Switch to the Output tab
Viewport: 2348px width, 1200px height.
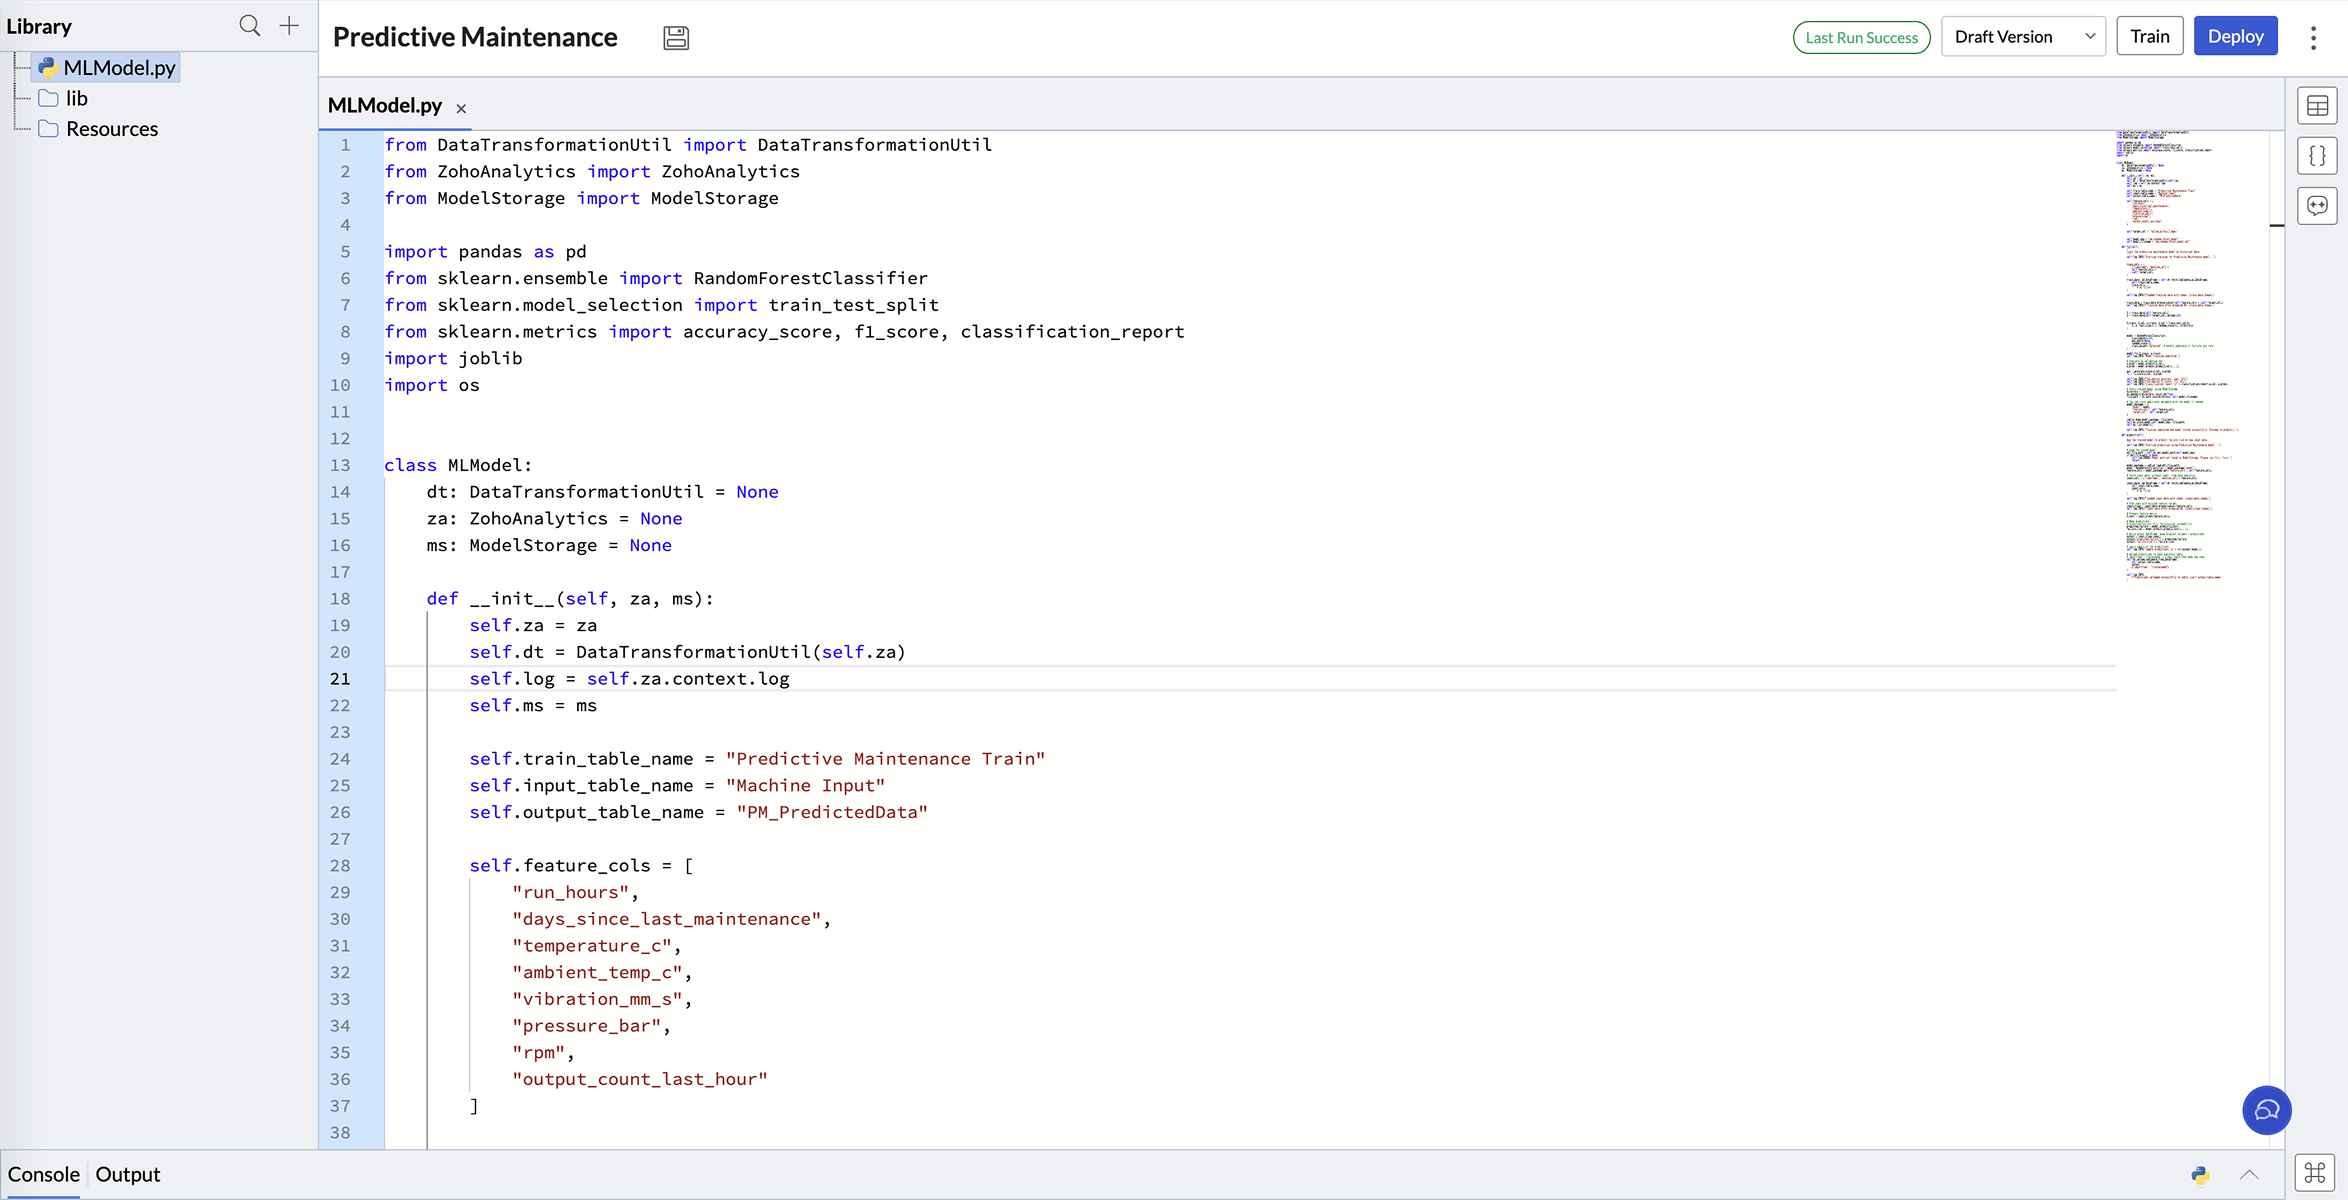coord(128,1174)
